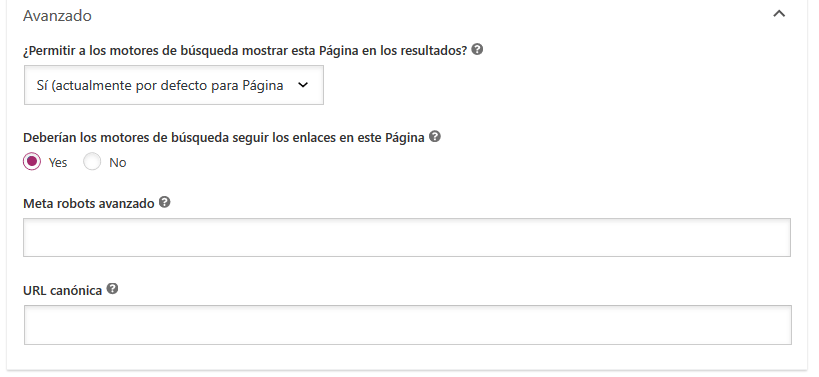Focus the URL canónica text field
Screen dimensions: 819x377
point(407,325)
